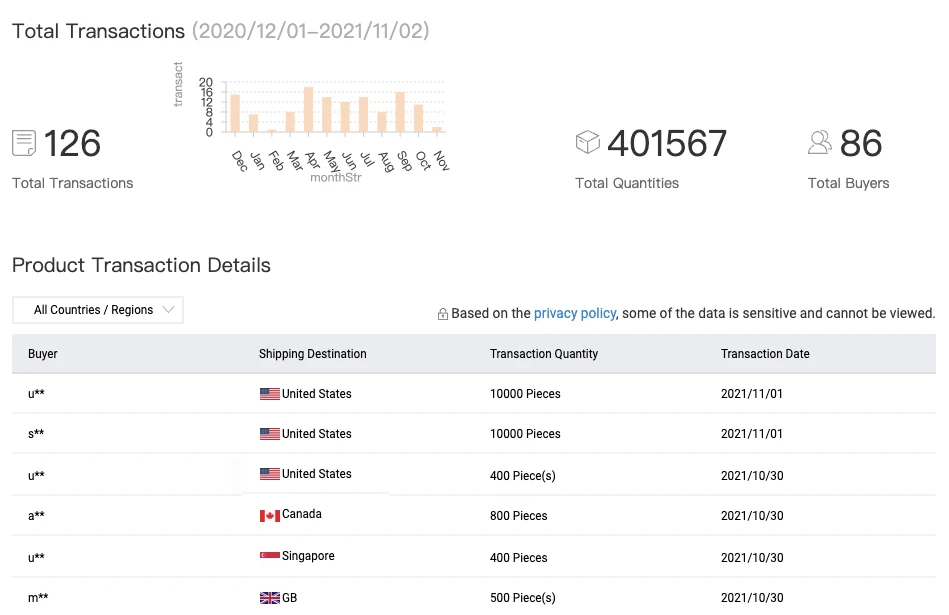
Task: Click the chevron arrow in the country filter
Action: point(168,310)
